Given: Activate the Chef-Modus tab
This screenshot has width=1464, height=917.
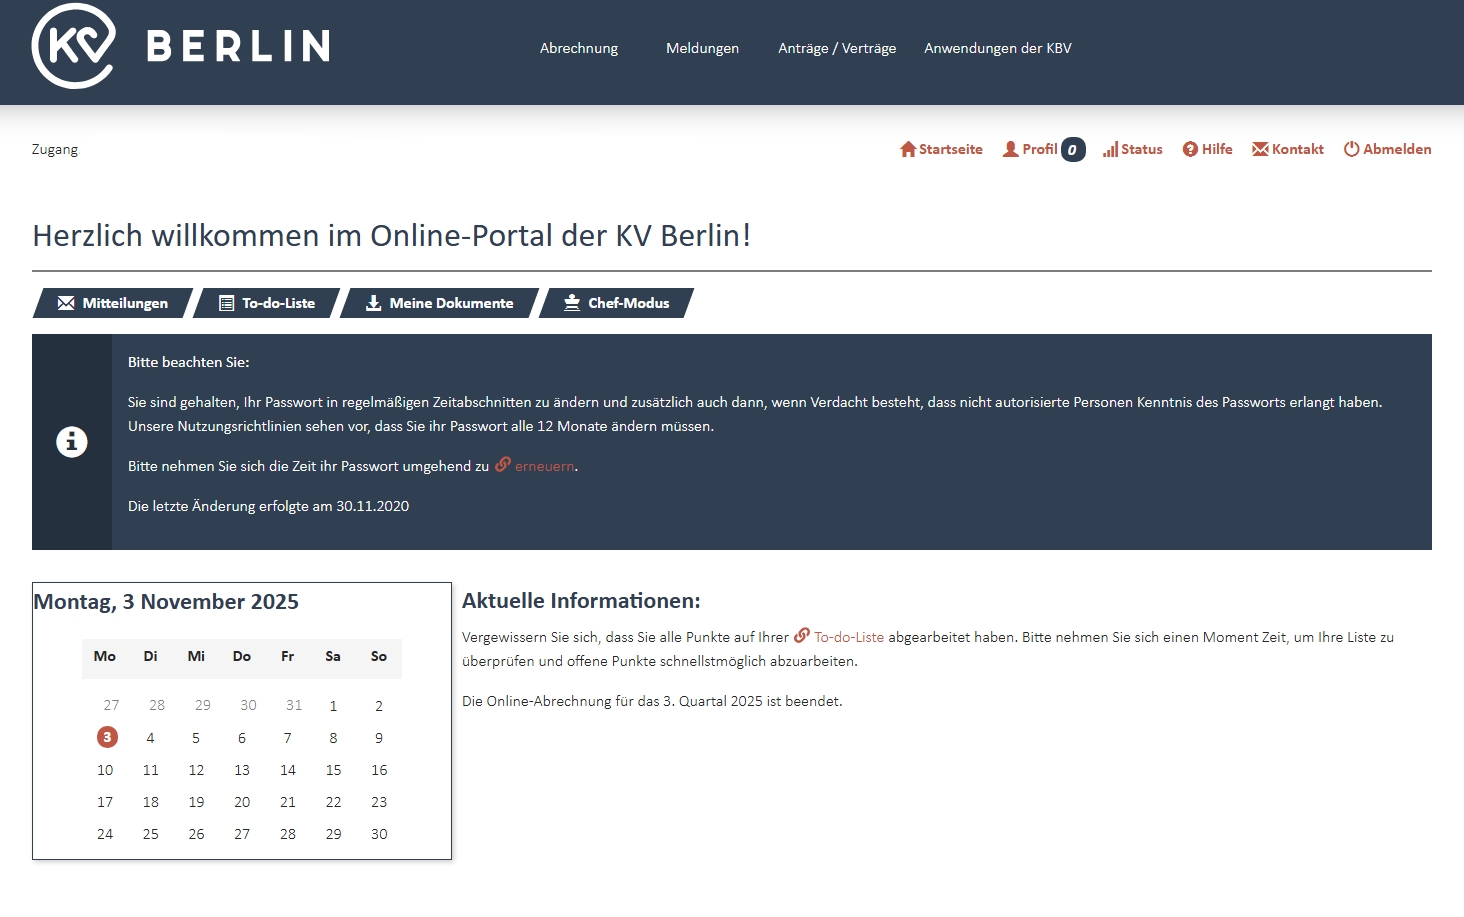Looking at the screenshot, I should point(617,303).
